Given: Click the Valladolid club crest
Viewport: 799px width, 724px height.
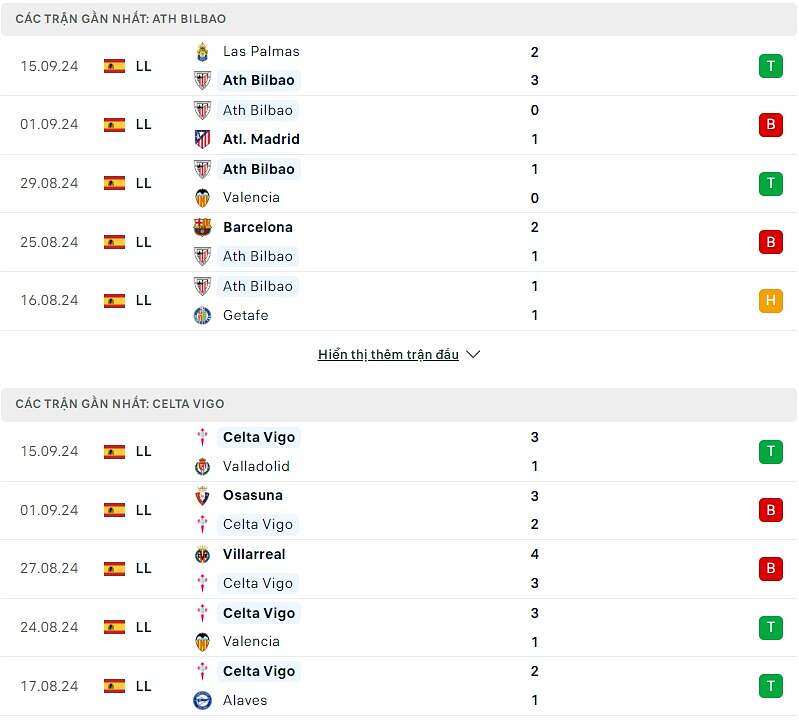Looking at the screenshot, I should pyautogui.click(x=202, y=466).
